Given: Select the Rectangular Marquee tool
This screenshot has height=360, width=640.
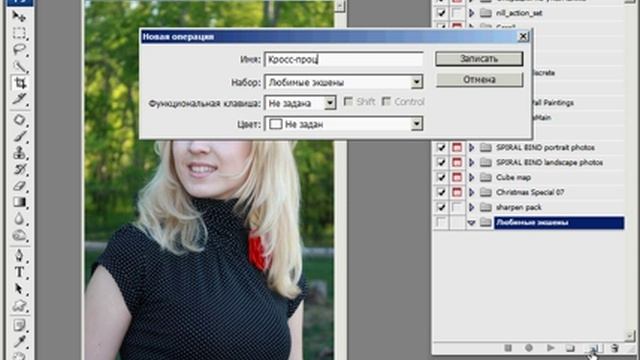Looking at the screenshot, I should tap(19, 33).
